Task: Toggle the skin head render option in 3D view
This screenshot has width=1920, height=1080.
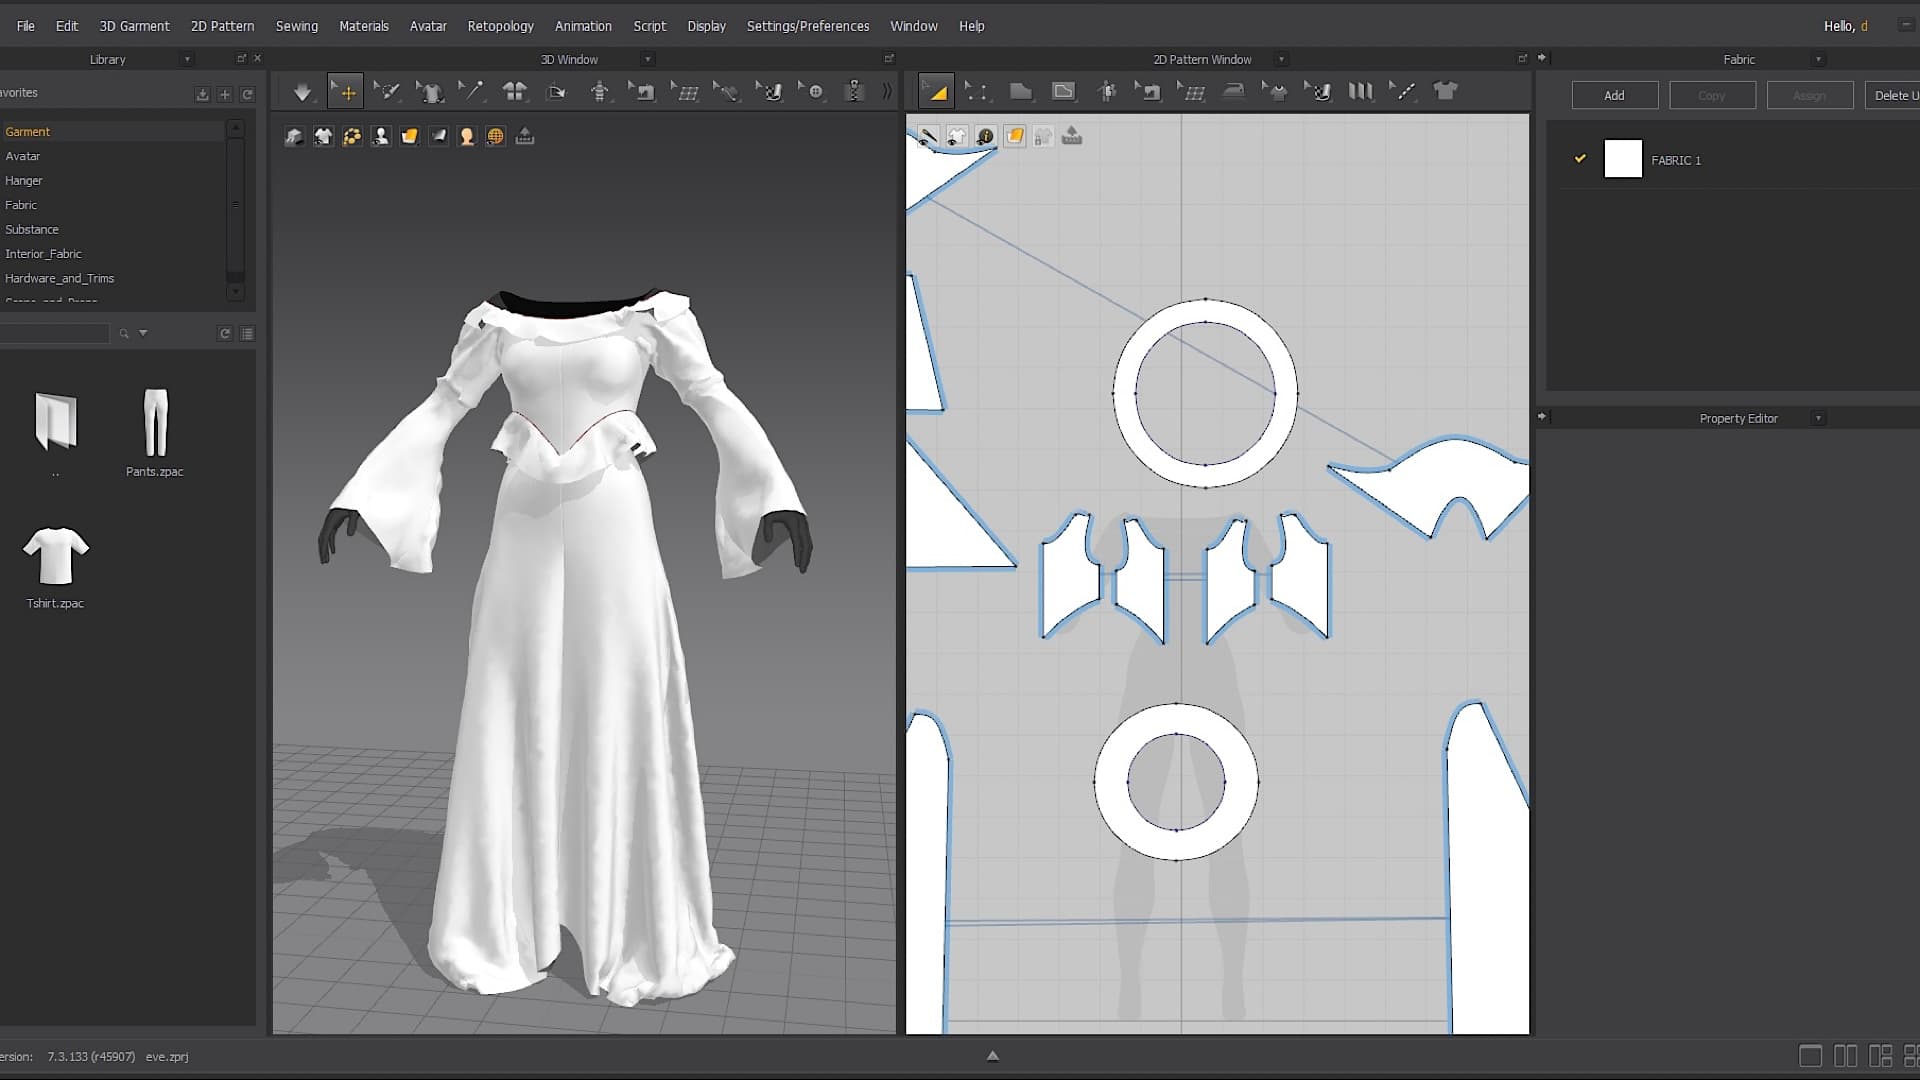Action: point(467,137)
